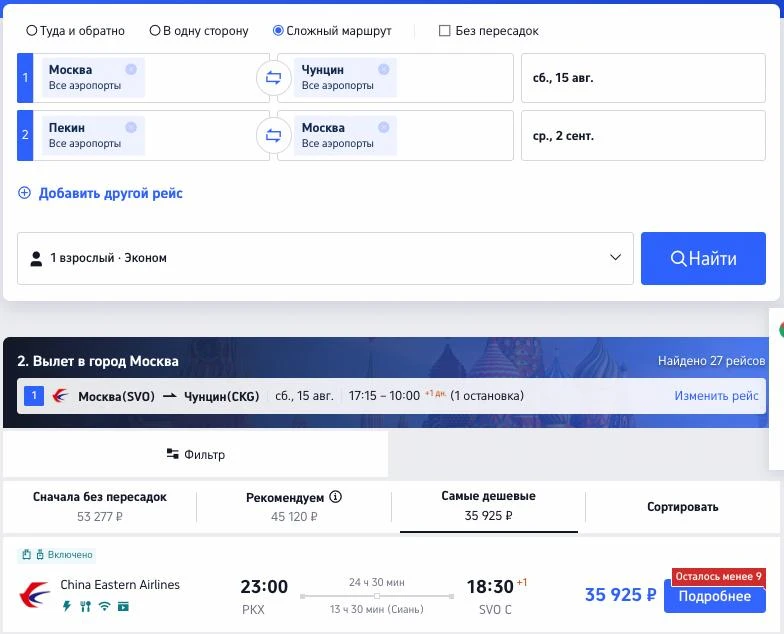Image resolution: width=784 pixels, height=634 pixels.
Task: Select В одну сторону radio option
Action: (x=154, y=31)
